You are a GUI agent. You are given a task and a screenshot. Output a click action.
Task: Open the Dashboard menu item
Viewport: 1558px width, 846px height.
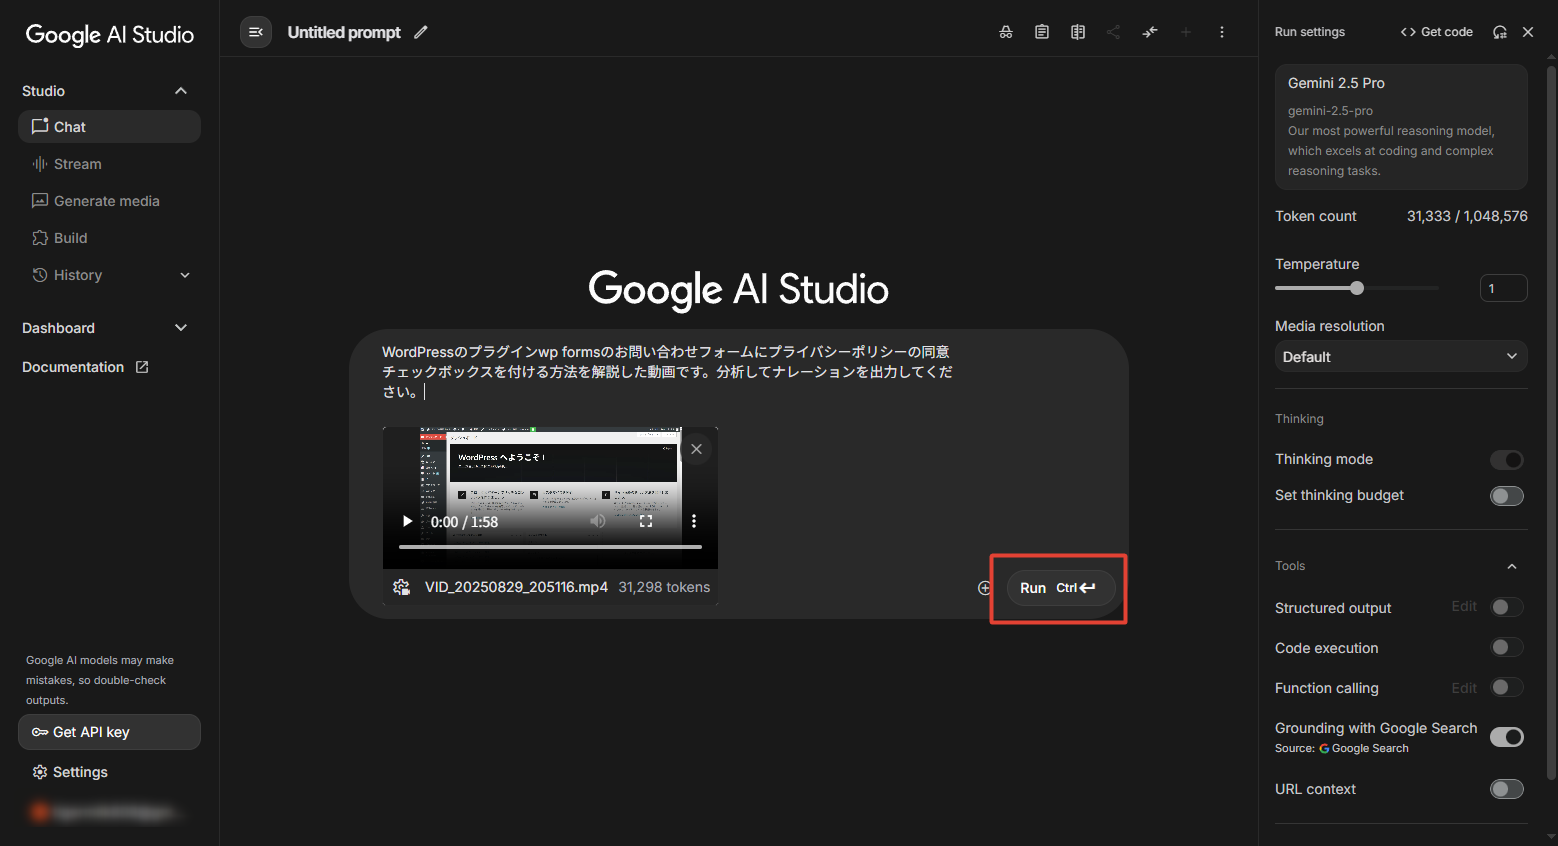pos(58,328)
